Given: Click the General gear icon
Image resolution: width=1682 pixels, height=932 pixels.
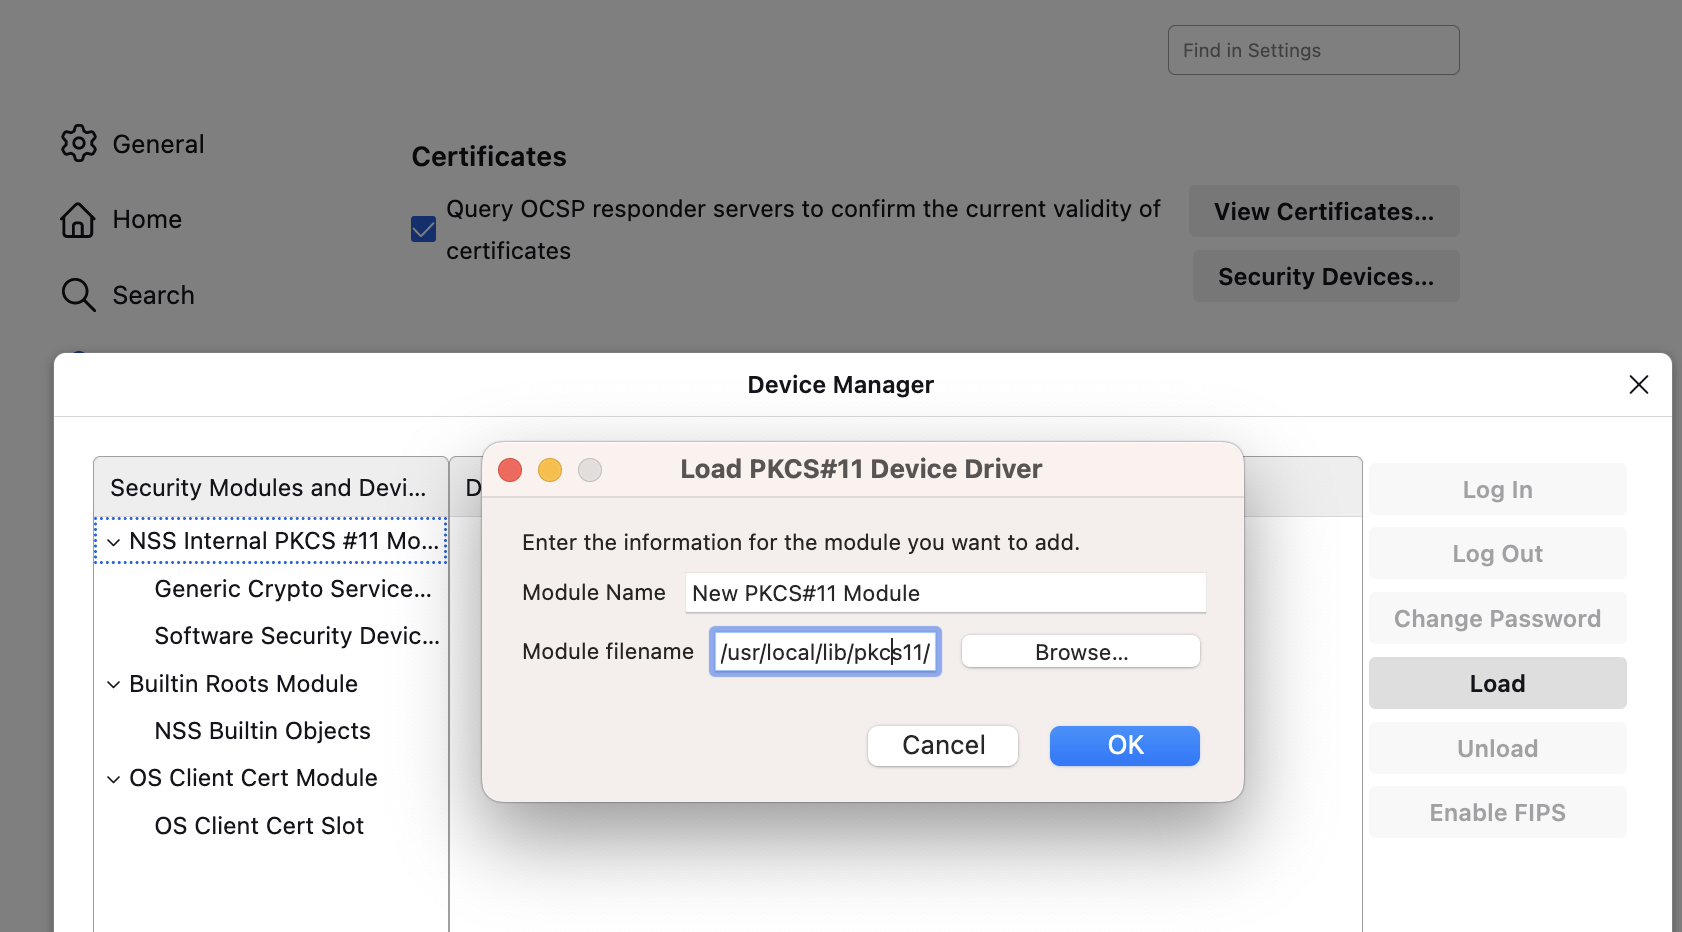Looking at the screenshot, I should coord(78,144).
